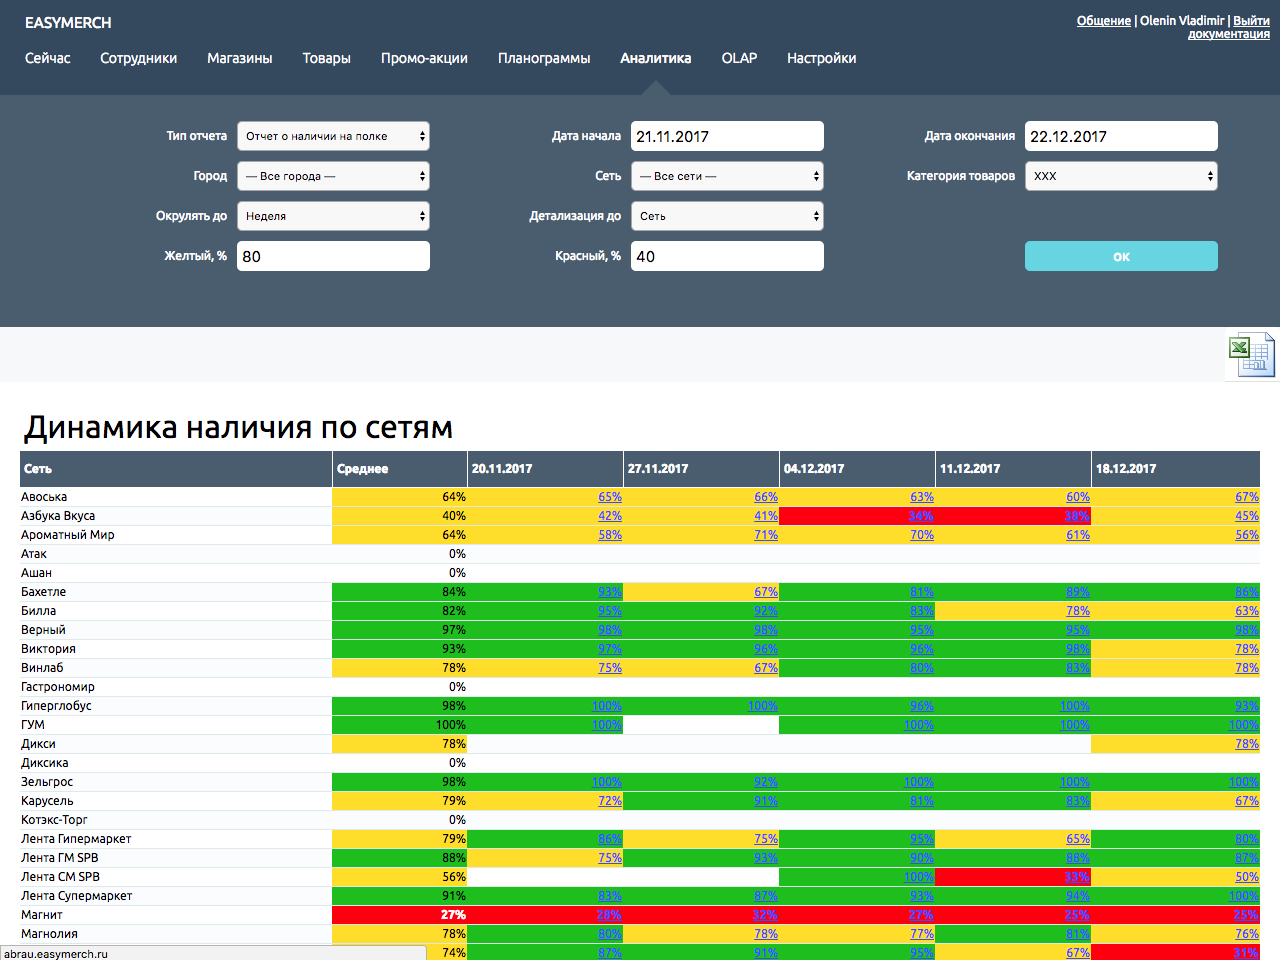Click the 20.11.2017 column header
The width and height of the screenshot is (1280, 960).
pyautogui.click(x=502, y=468)
